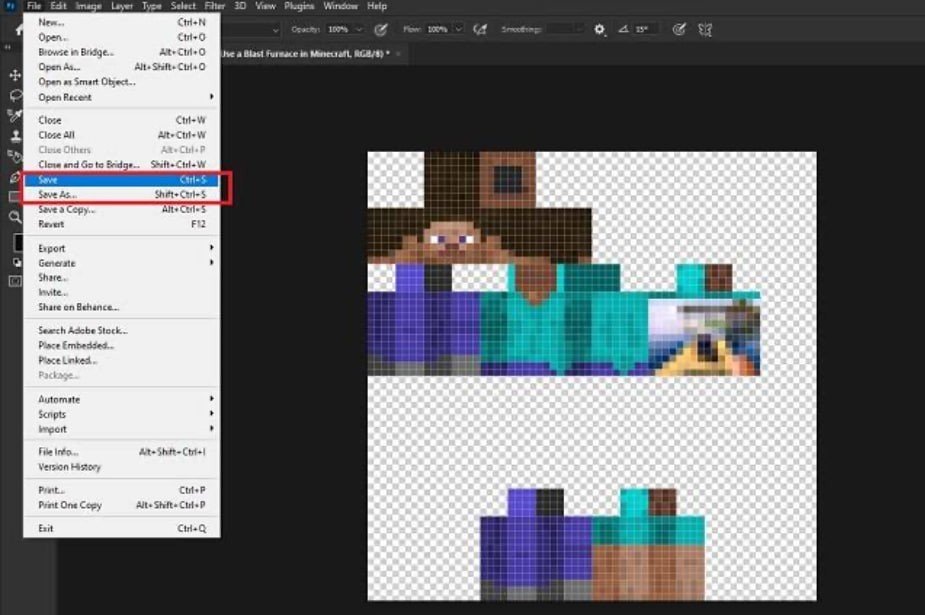Expand the Export submenu
Screen dimensions: 925x615
(x=122, y=248)
